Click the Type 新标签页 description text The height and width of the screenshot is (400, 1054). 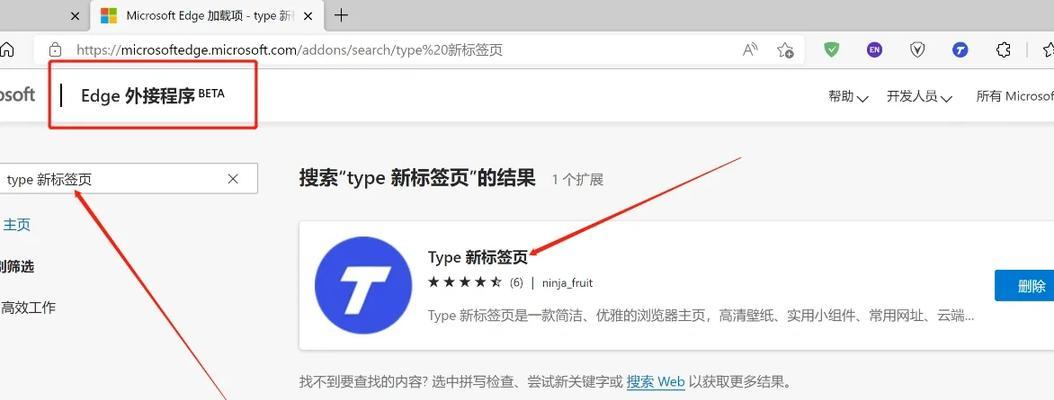pyautogui.click(x=701, y=315)
